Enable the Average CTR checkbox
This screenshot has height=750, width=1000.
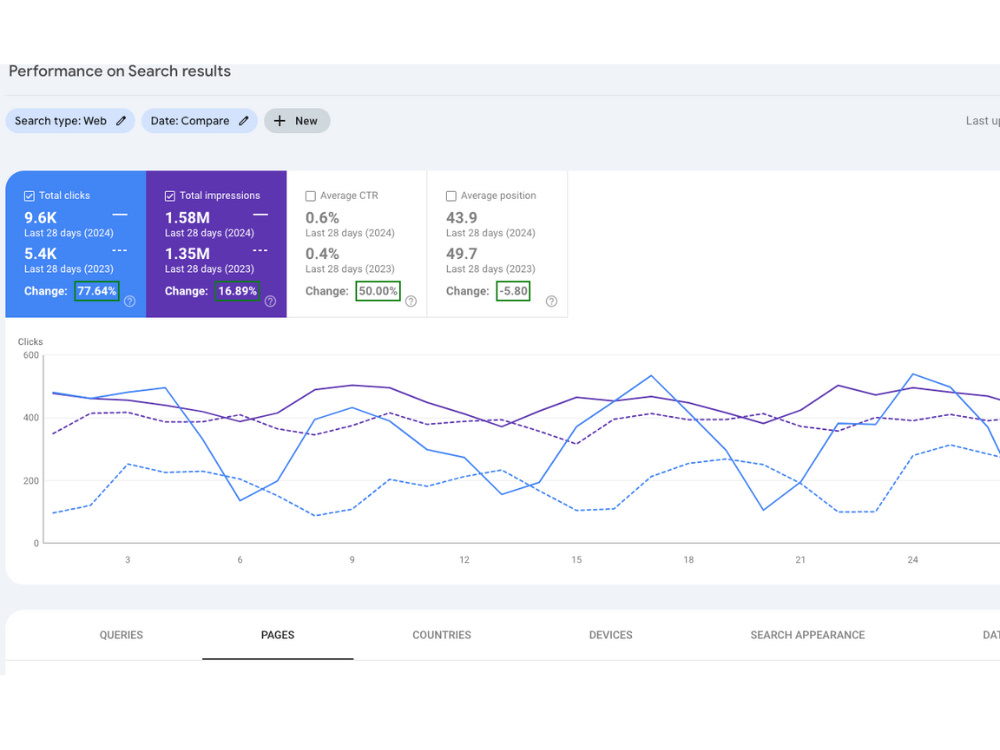coord(311,196)
